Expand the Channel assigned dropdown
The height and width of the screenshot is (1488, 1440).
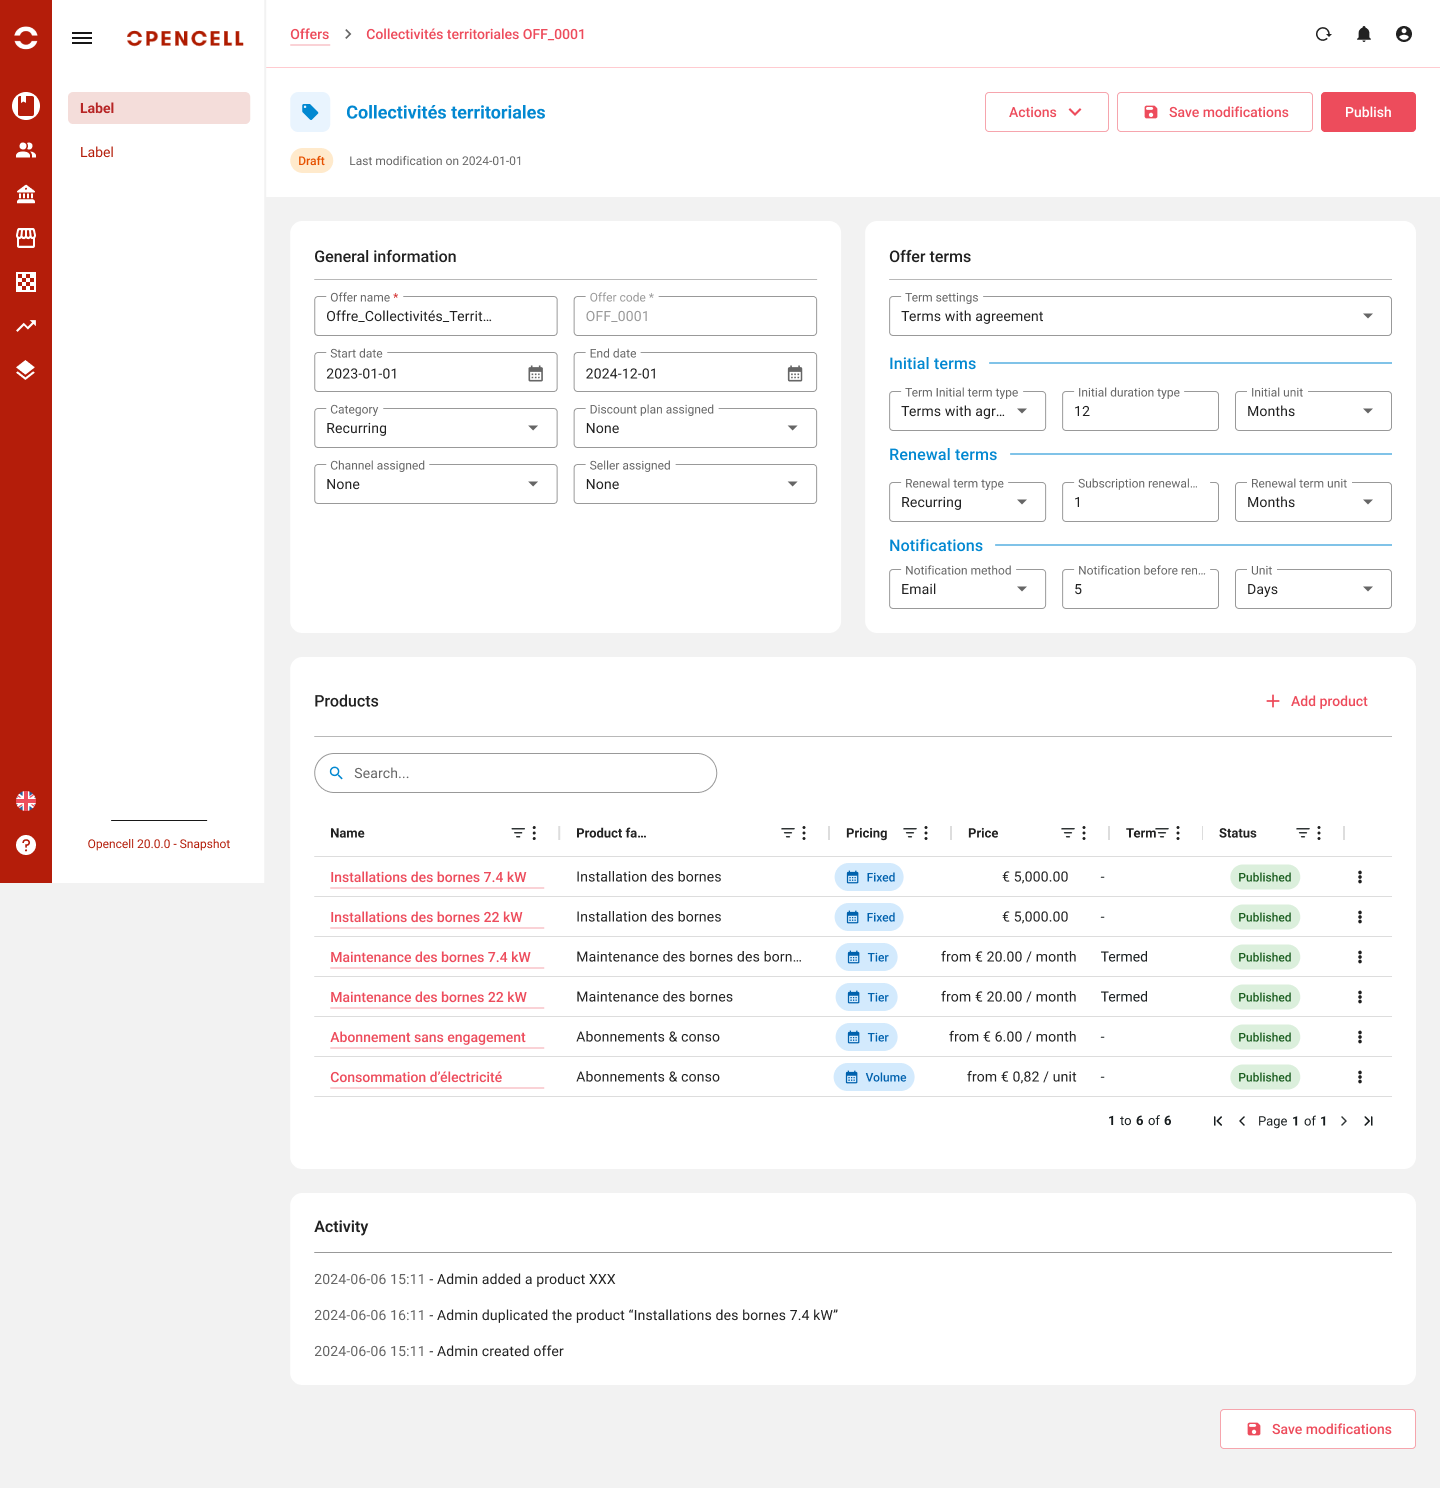[436, 484]
